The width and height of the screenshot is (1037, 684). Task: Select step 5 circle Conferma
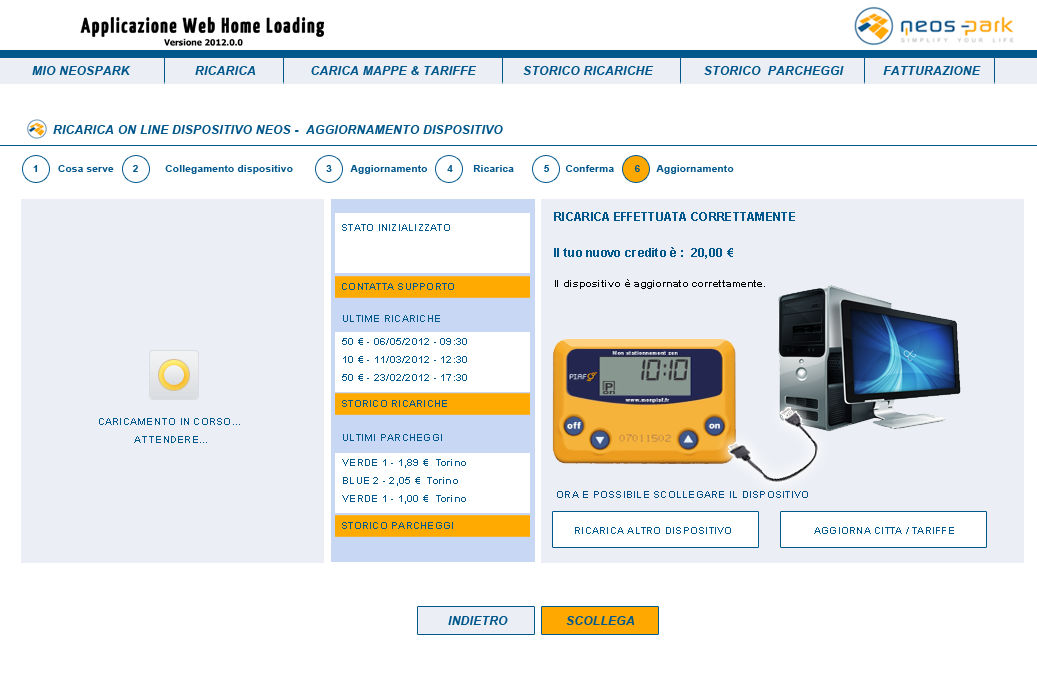546,169
